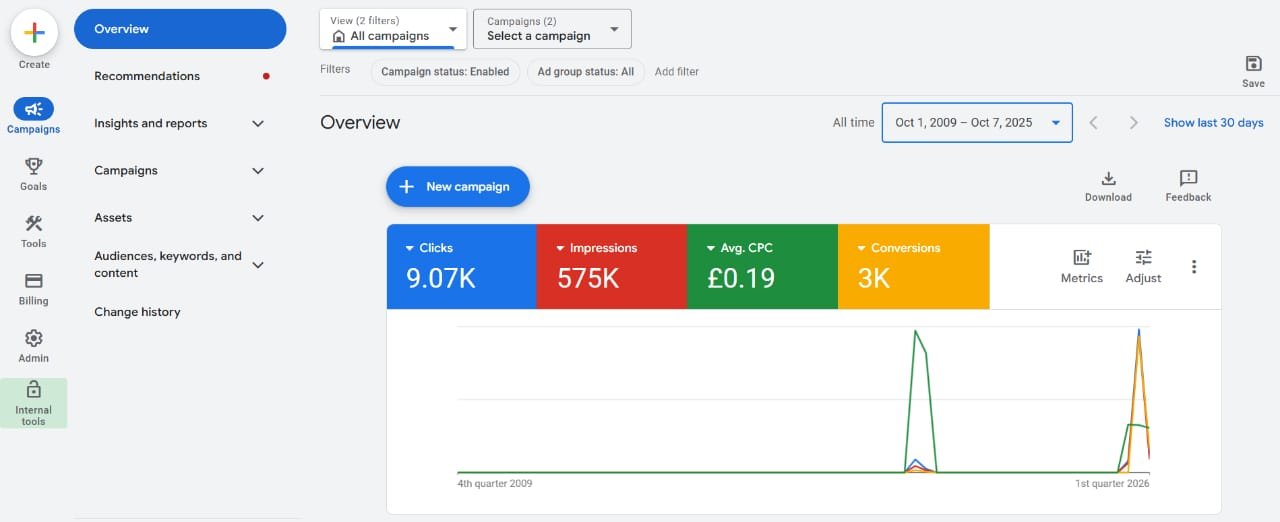This screenshot has width=1280, height=522.
Task: Open the Select a campaign dropdown
Action: pos(552,29)
